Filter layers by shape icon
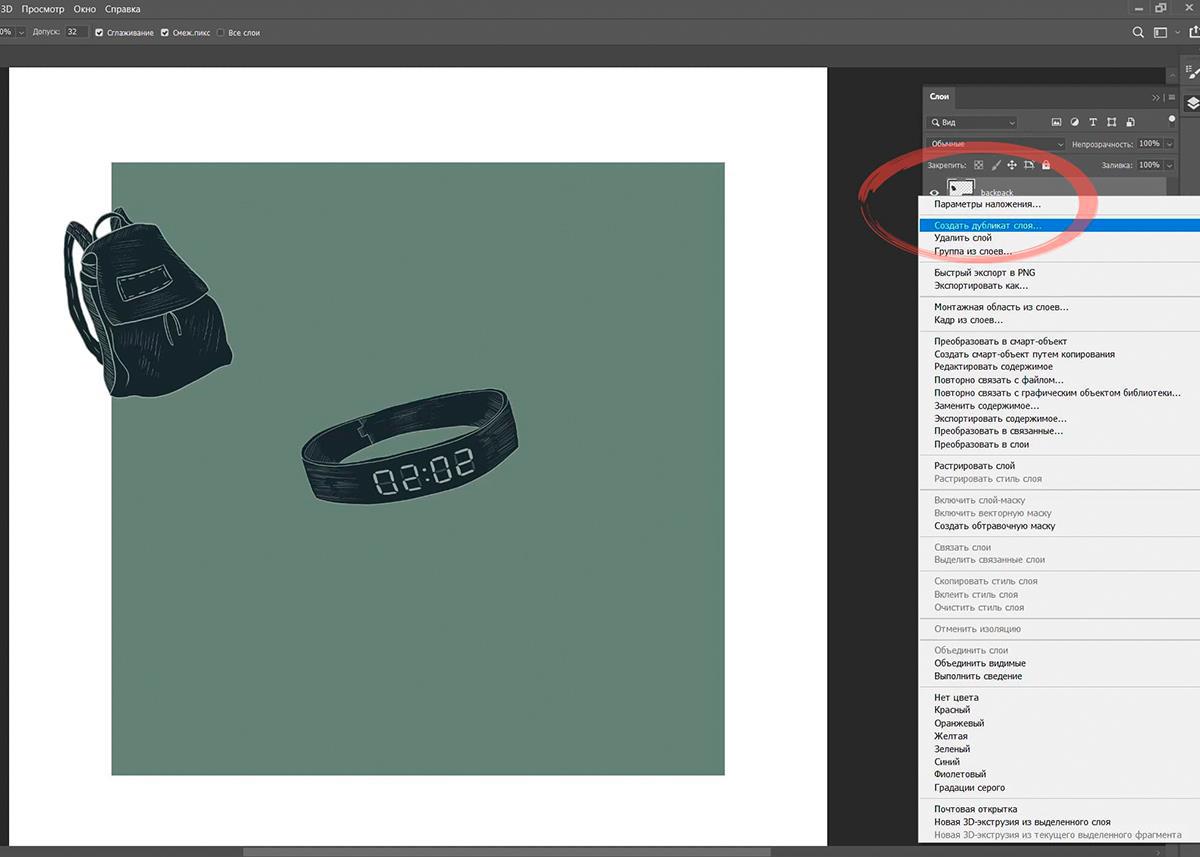The width and height of the screenshot is (1200, 857). click(1111, 122)
